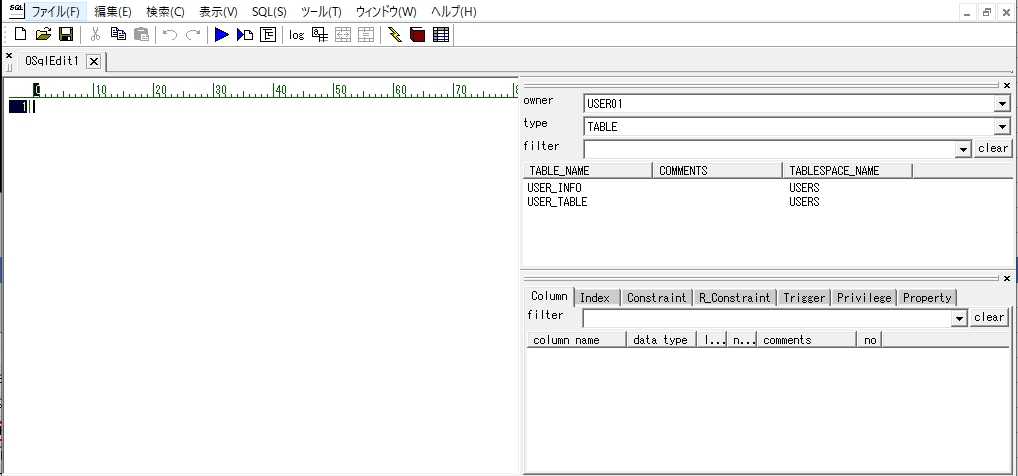1018x476 pixels.
Task: Open the ヘルプ(H) menu
Action: pyautogui.click(x=454, y=12)
